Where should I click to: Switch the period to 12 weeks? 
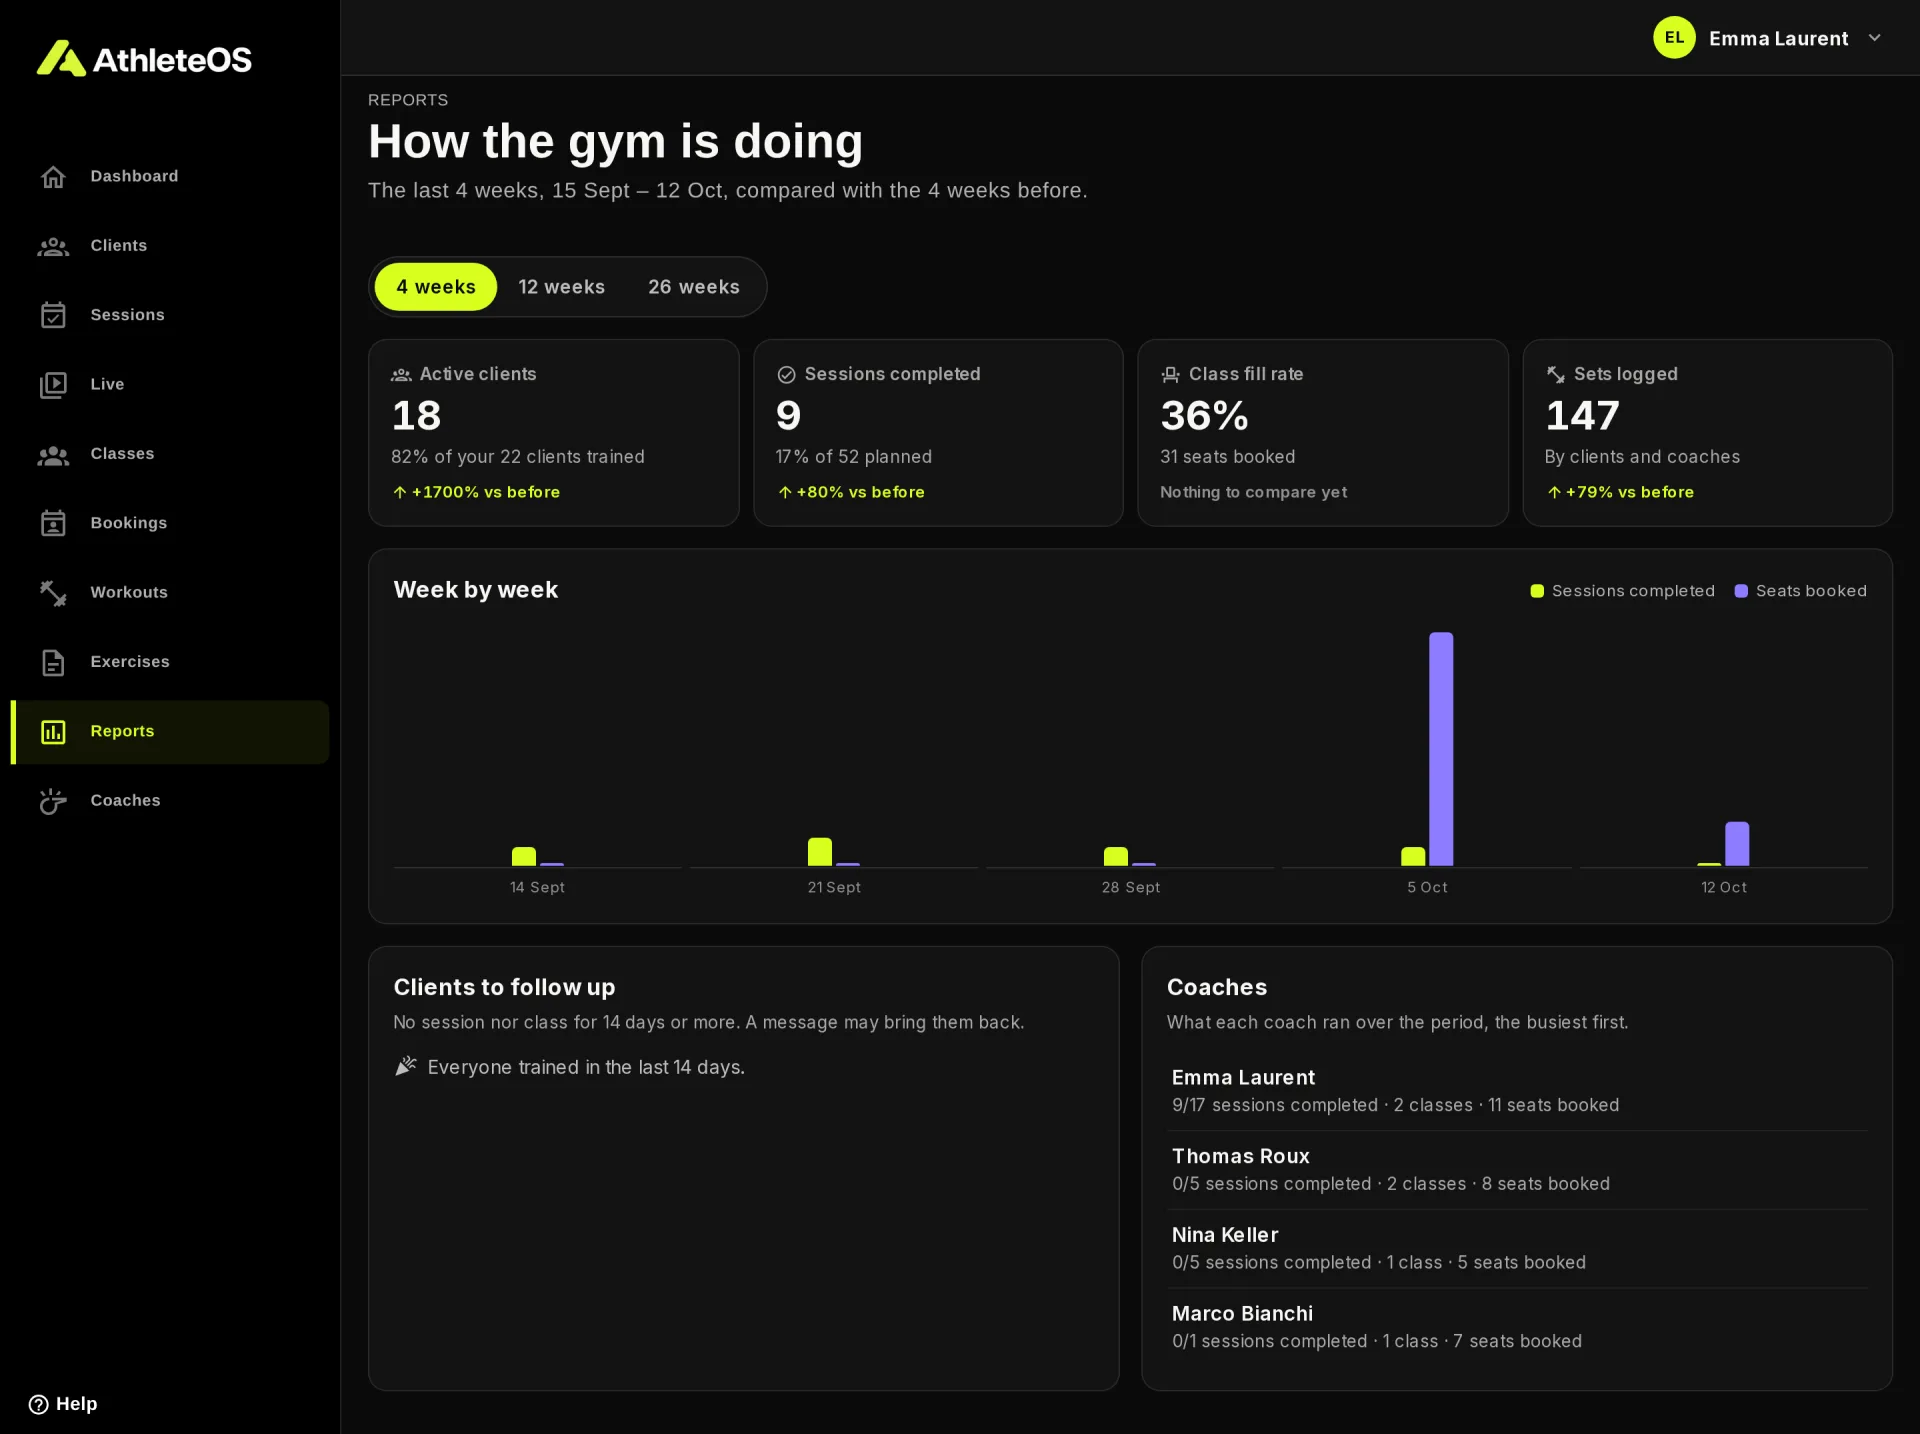(x=561, y=287)
